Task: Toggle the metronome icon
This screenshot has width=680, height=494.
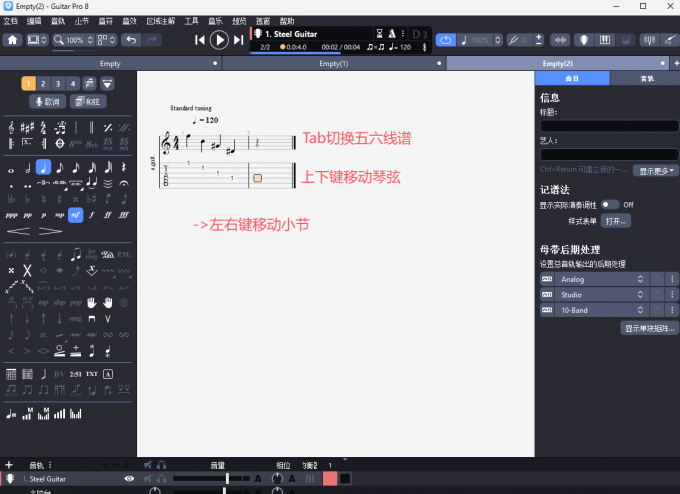Action: click(x=392, y=34)
